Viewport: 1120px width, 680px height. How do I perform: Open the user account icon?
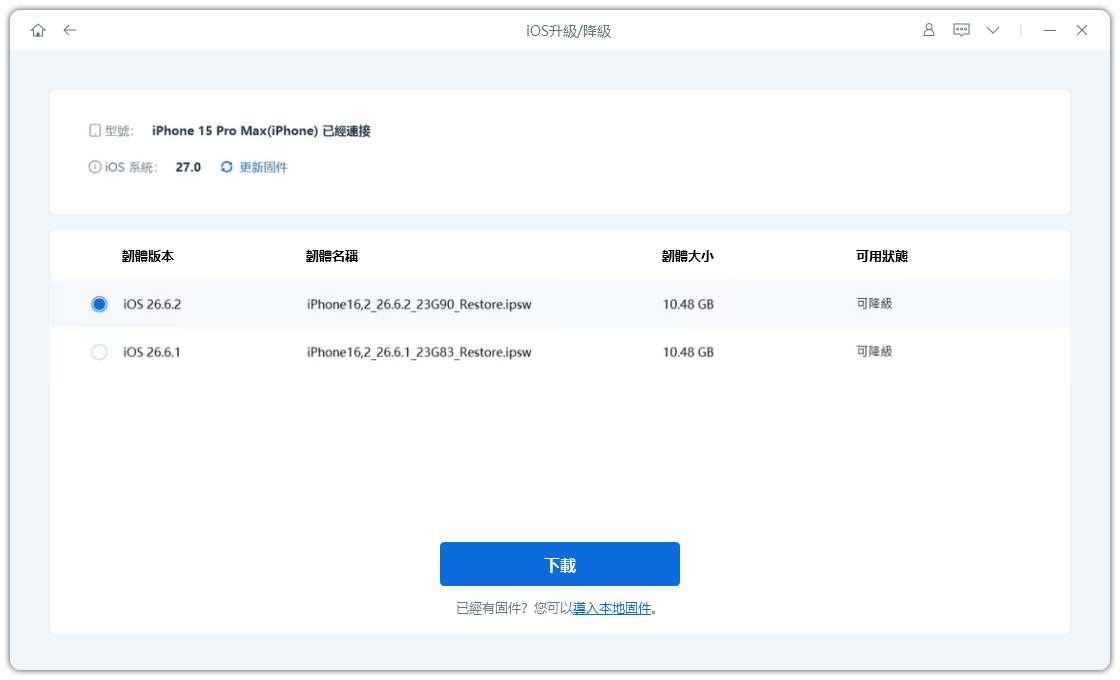(x=929, y=30)
